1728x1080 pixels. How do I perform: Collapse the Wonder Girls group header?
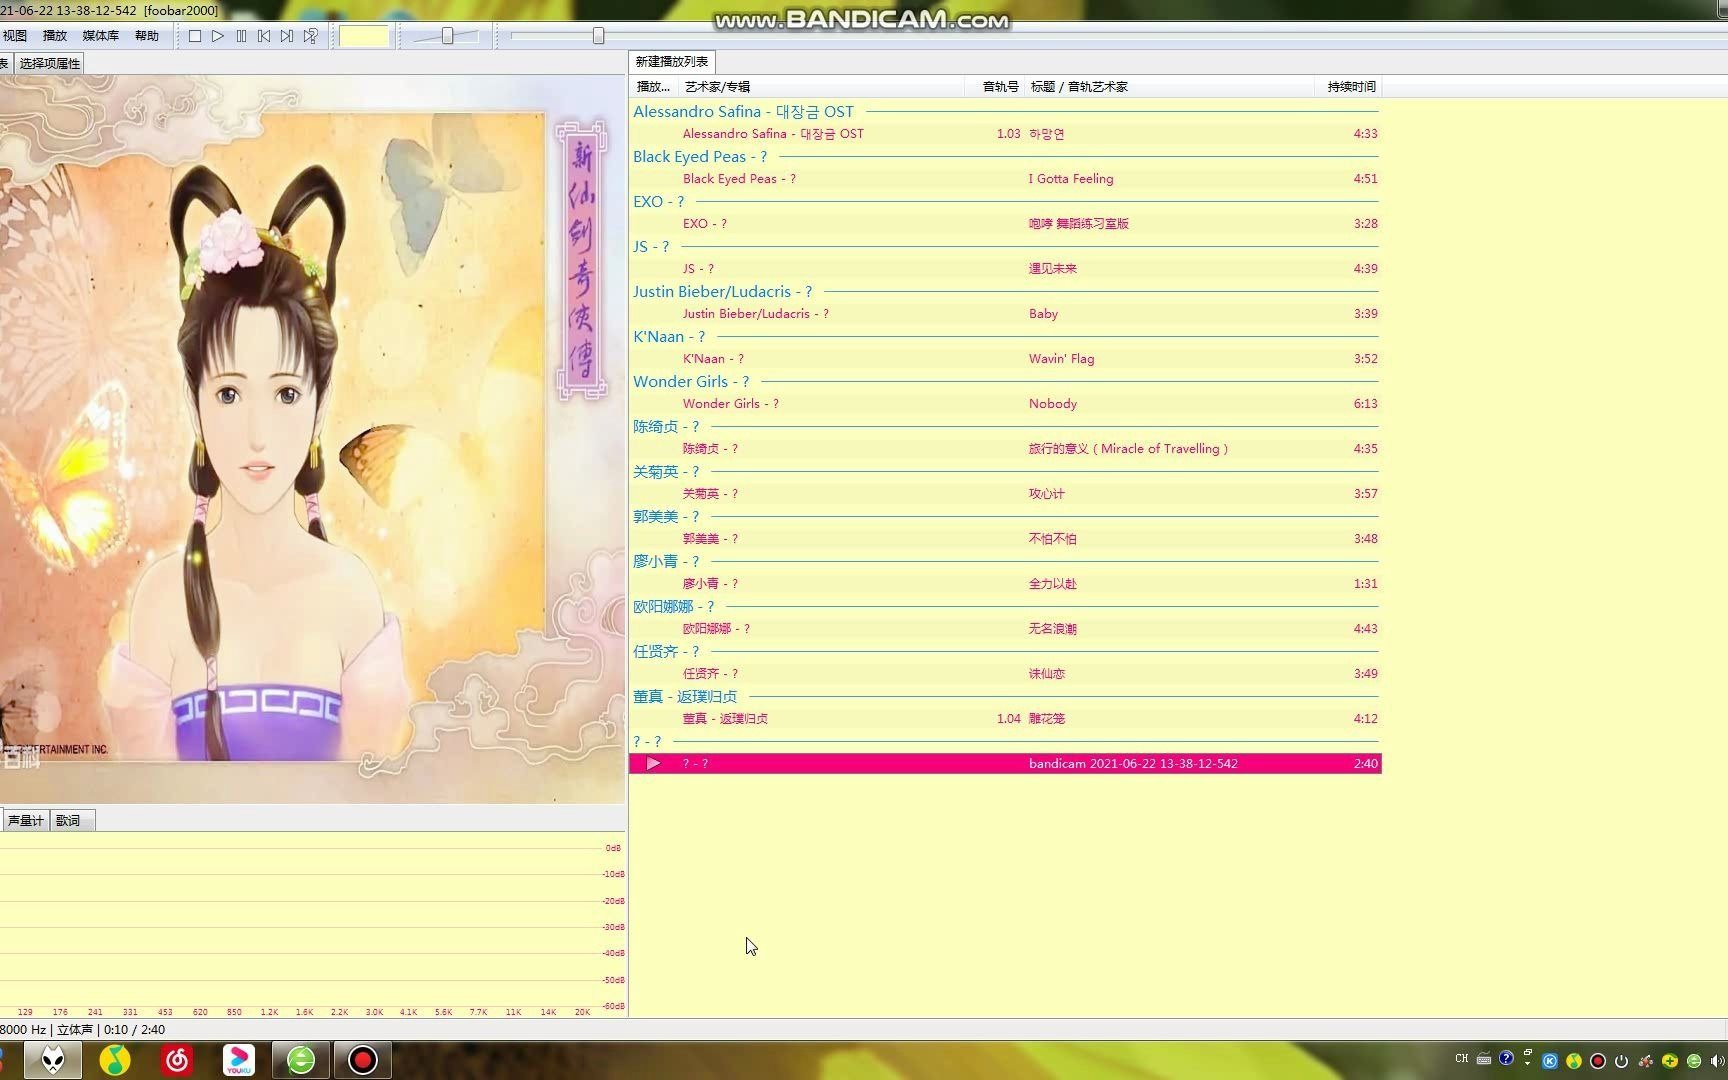[x=1005, y=382]
